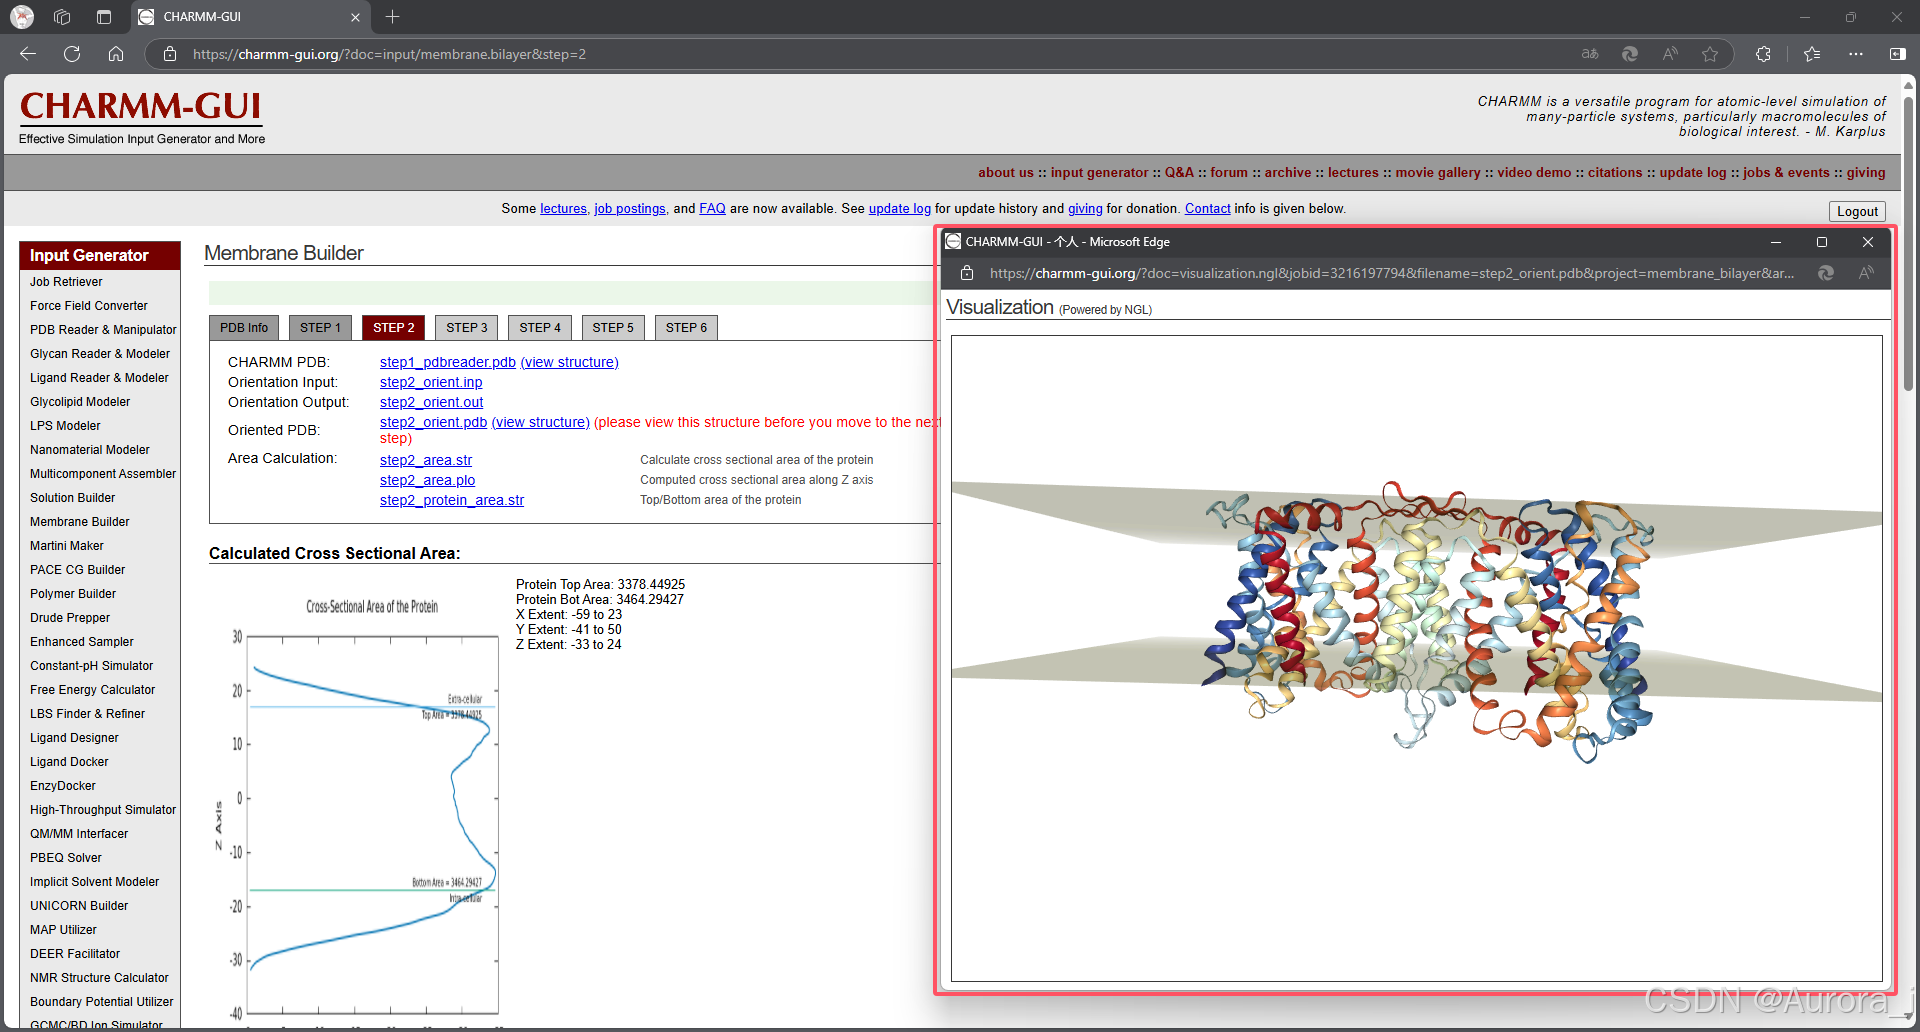The image size is (1920, 1032).
Task: Open 'movie gallery' navigation item
Action: [x=1438, y=173]
